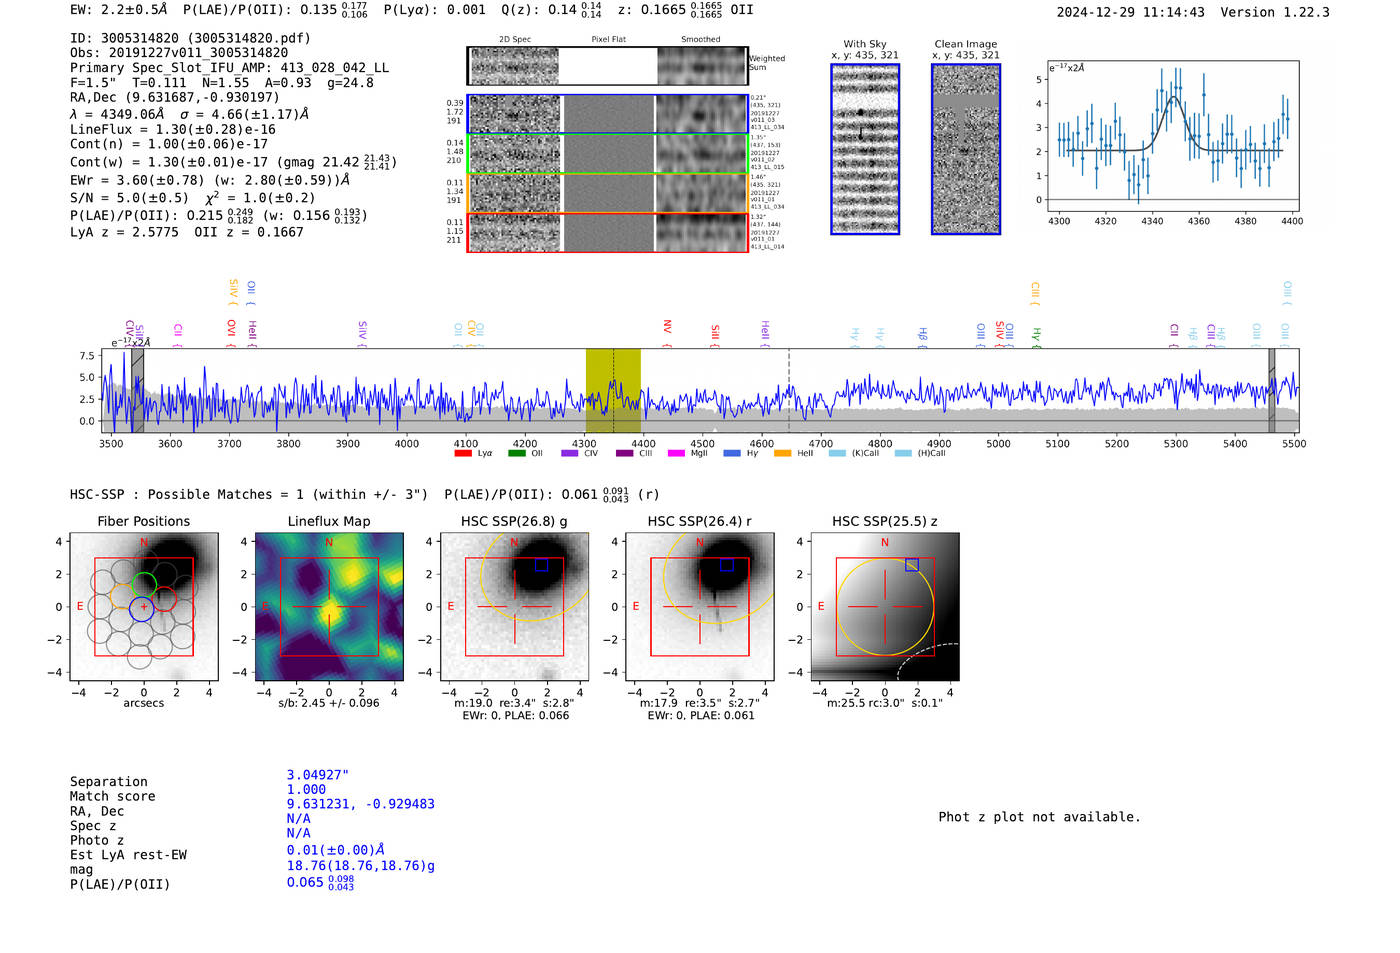This screenshot has width=1400, height=953.
Task: Click the Gaussian emission line fit plot
Action: 1172,136
